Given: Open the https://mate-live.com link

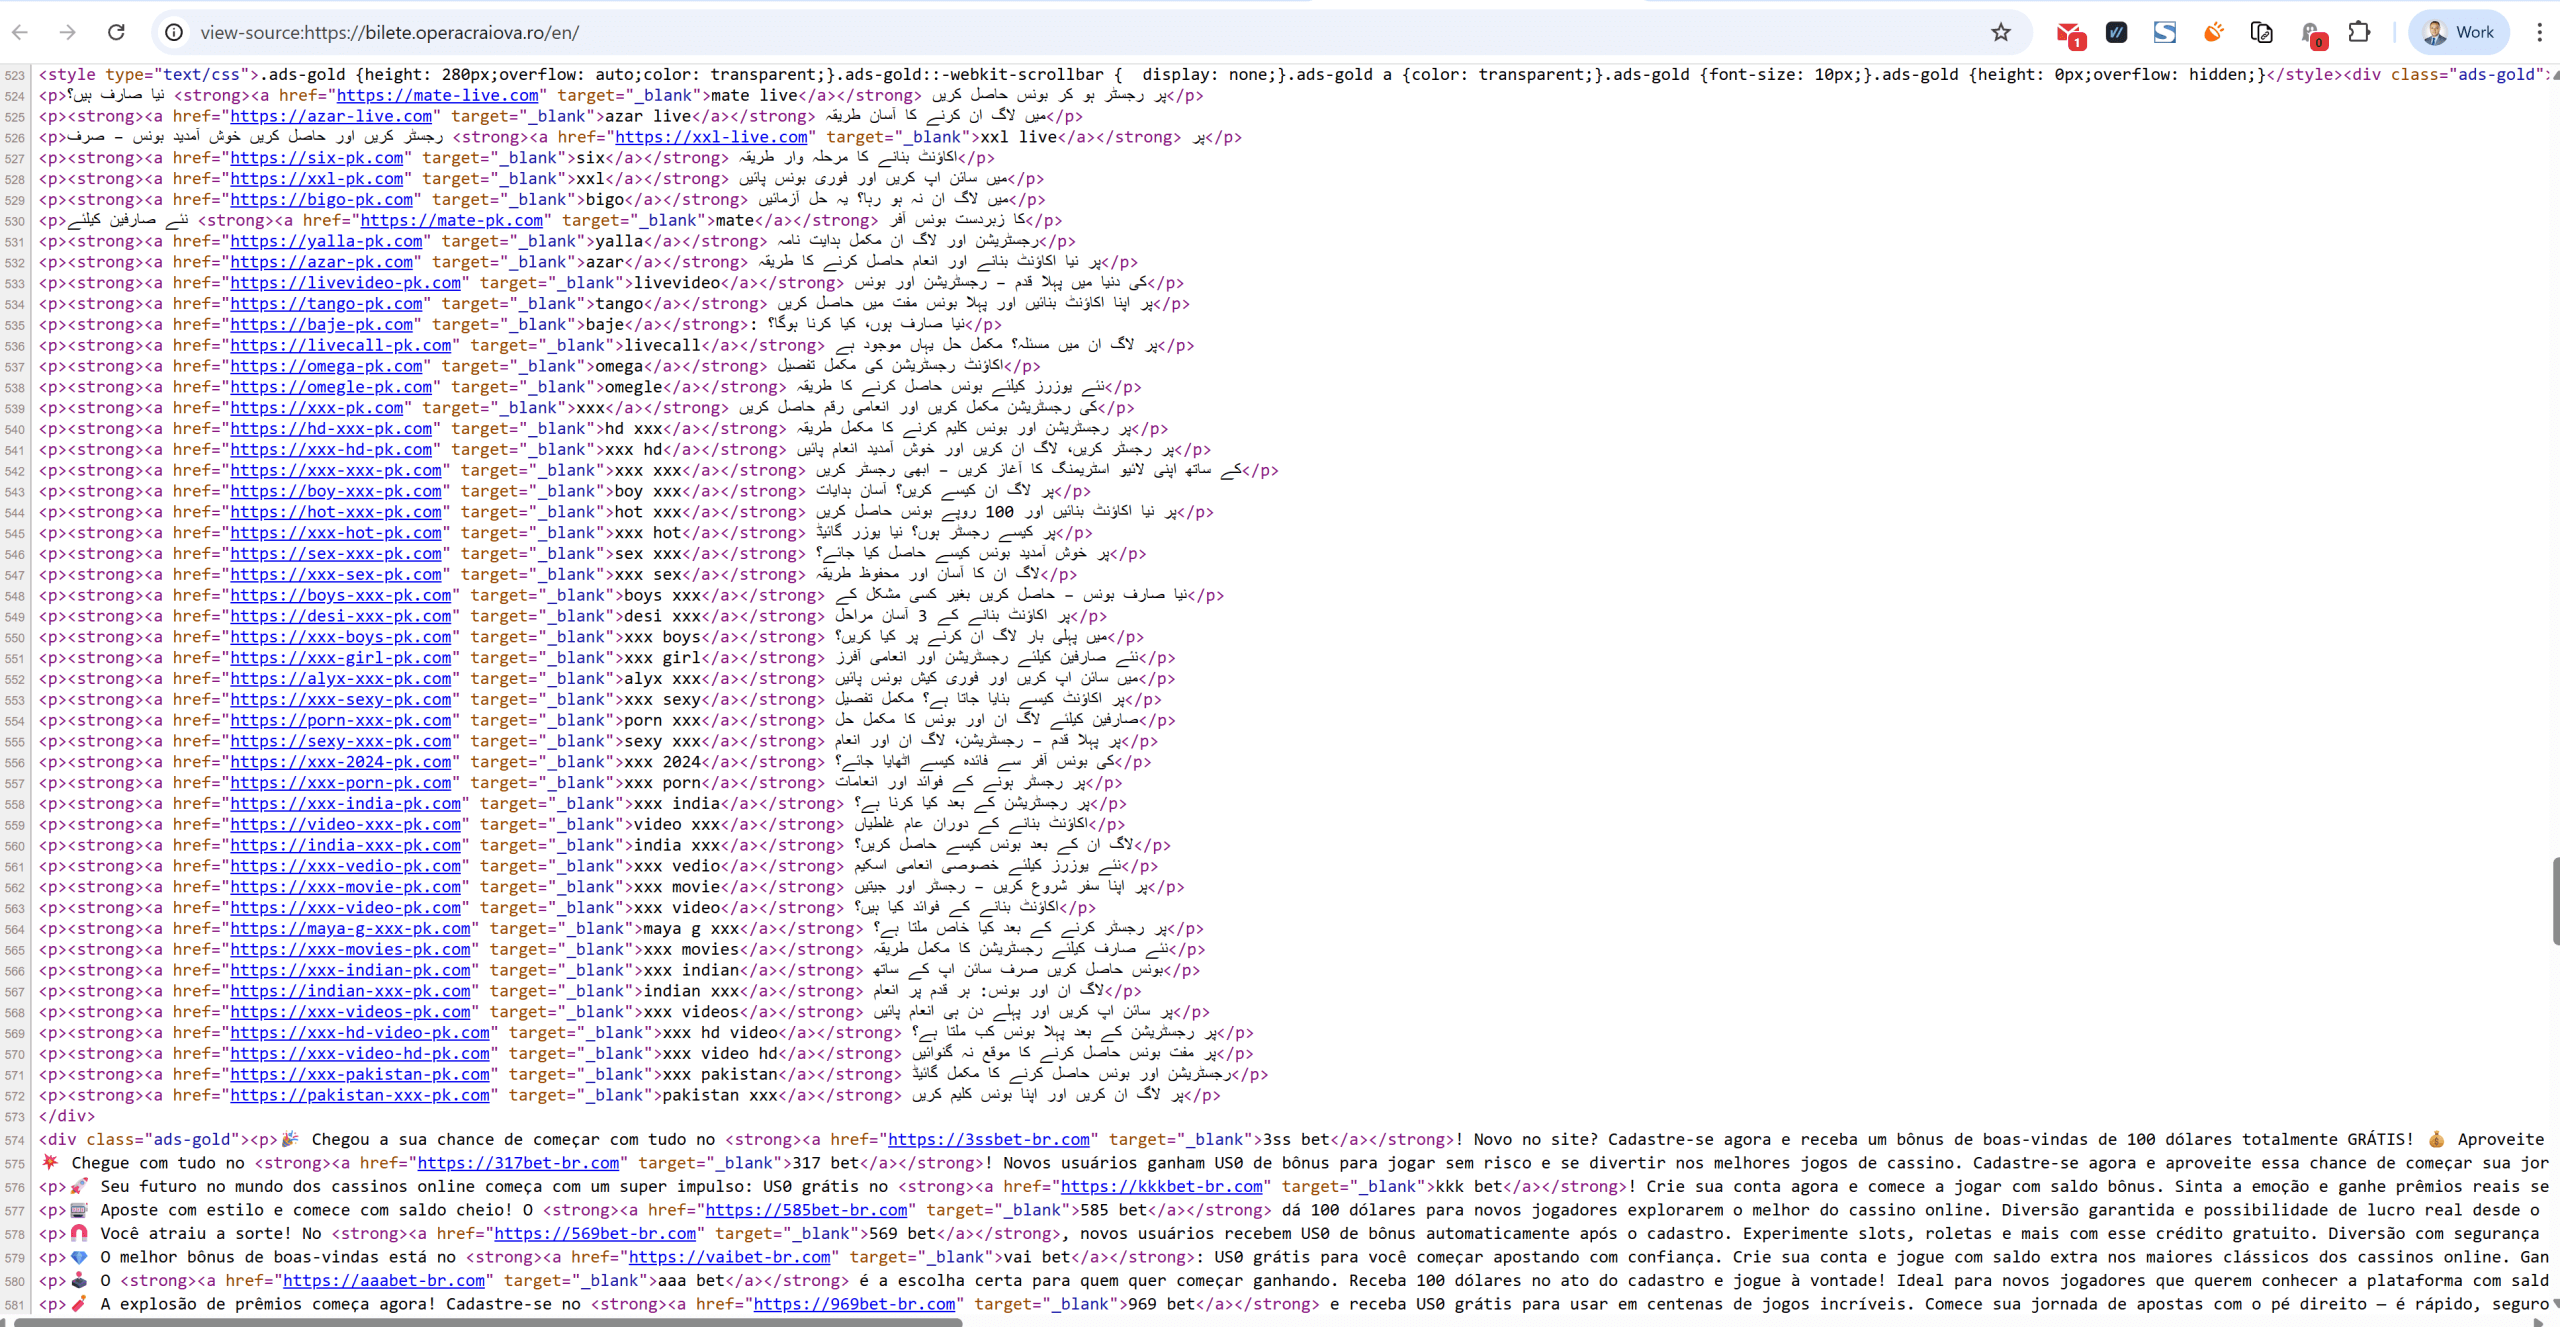Looking at the screenshot, I should pos(437,95).
